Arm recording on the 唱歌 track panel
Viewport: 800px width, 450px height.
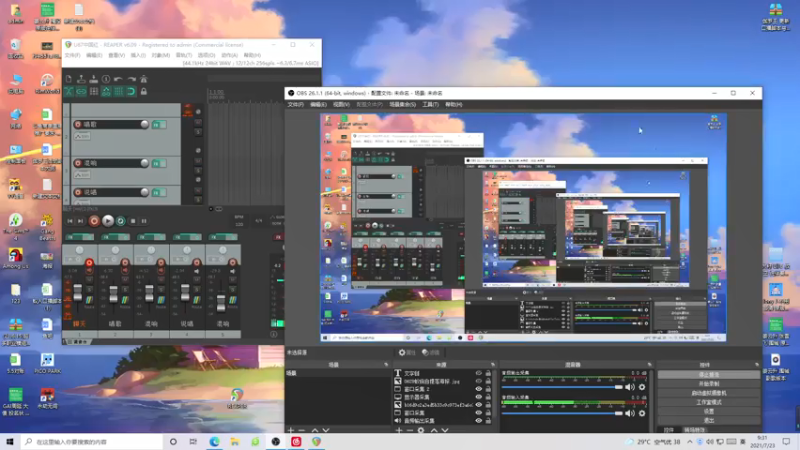[x=78, y=124]
